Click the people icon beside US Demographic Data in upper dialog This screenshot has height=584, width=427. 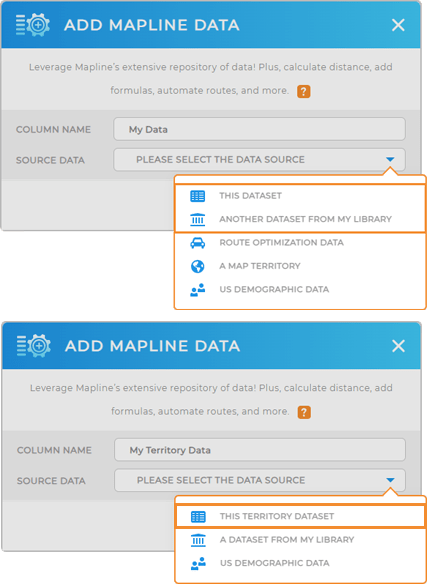[197, 290]
